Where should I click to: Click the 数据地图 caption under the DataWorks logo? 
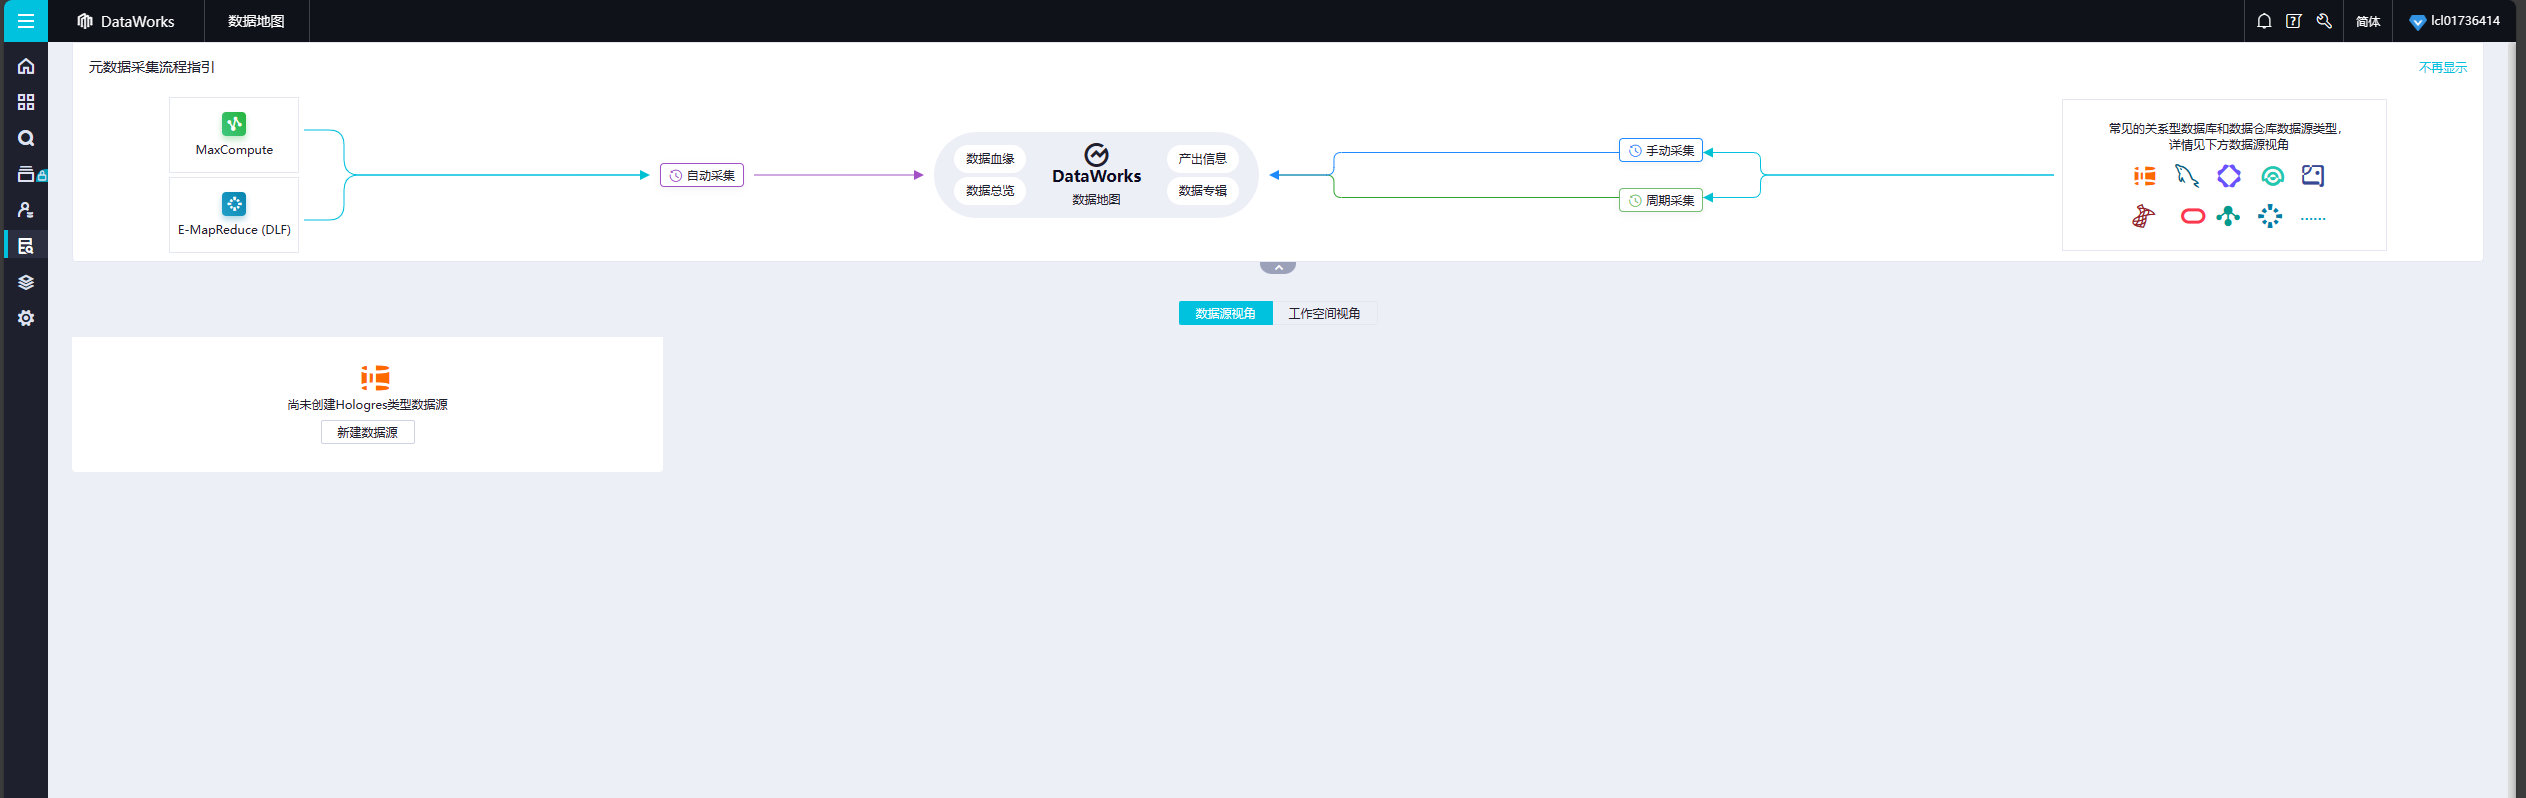tap(1096, 200)
